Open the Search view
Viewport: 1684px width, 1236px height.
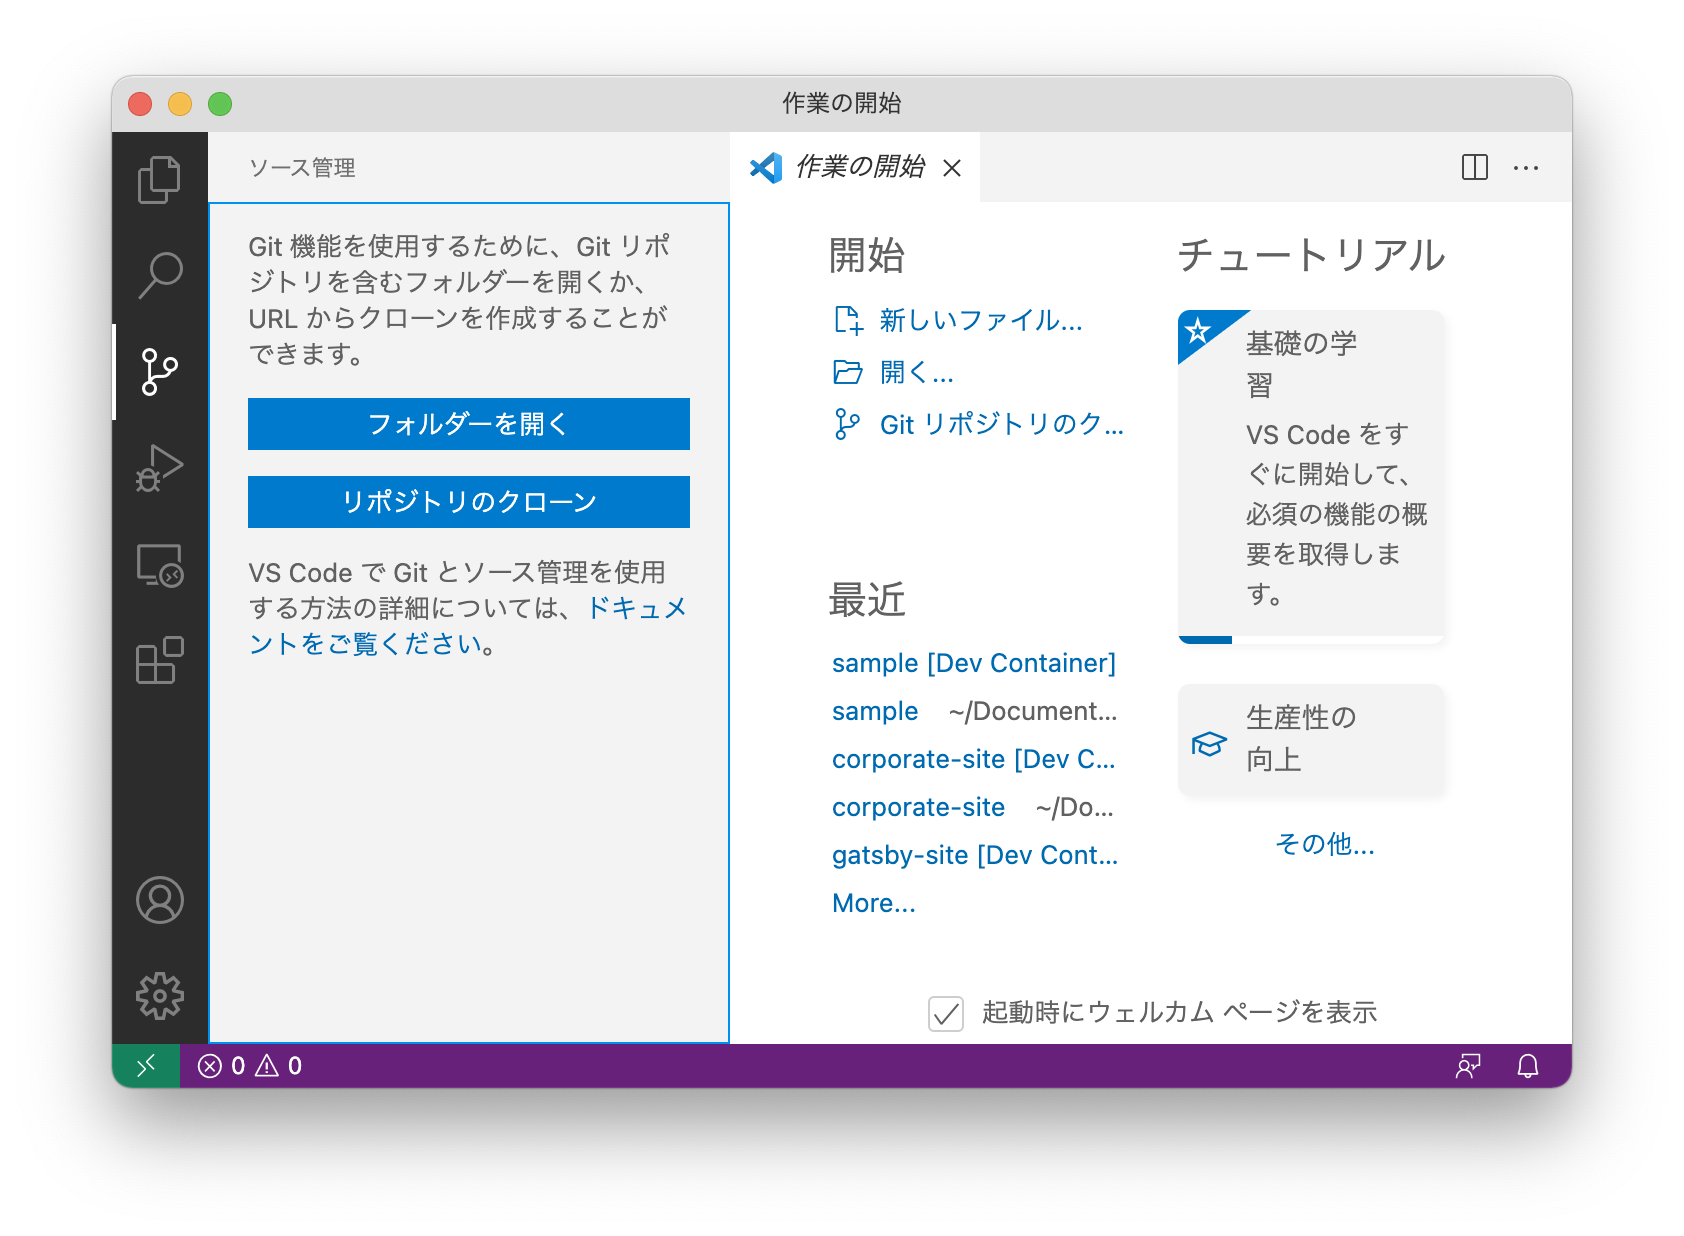click(x=160, y=273)
